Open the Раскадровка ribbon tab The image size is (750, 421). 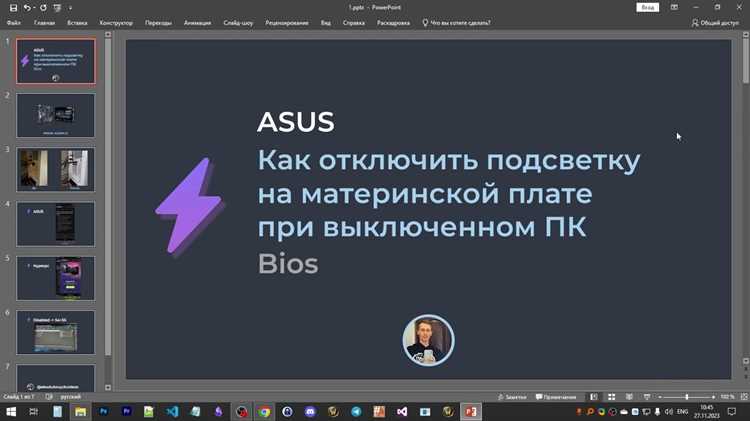pos(393,22)
